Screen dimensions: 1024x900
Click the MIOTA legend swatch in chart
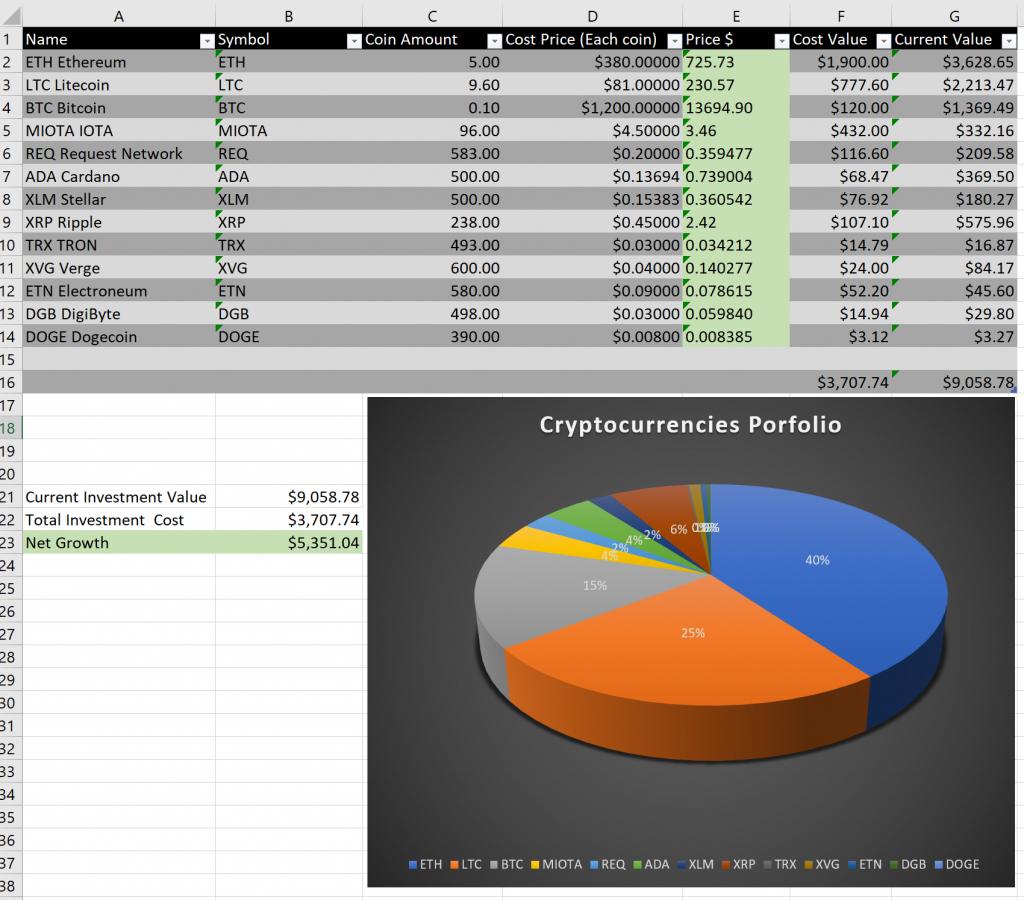[x=536, y=865]
